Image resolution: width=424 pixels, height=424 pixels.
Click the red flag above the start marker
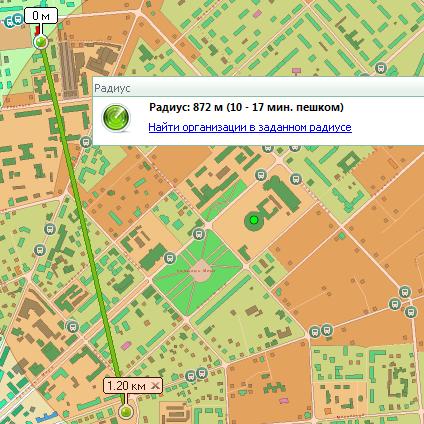pos(37,30)
